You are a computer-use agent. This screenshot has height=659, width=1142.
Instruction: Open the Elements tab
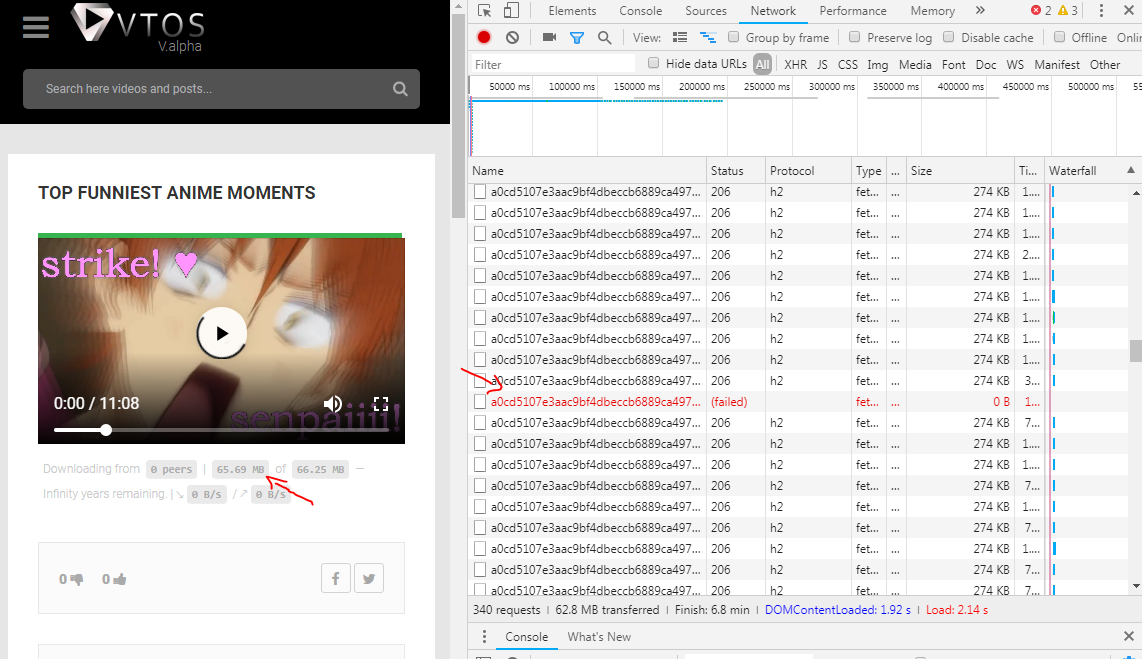click(x=572, y=11)
